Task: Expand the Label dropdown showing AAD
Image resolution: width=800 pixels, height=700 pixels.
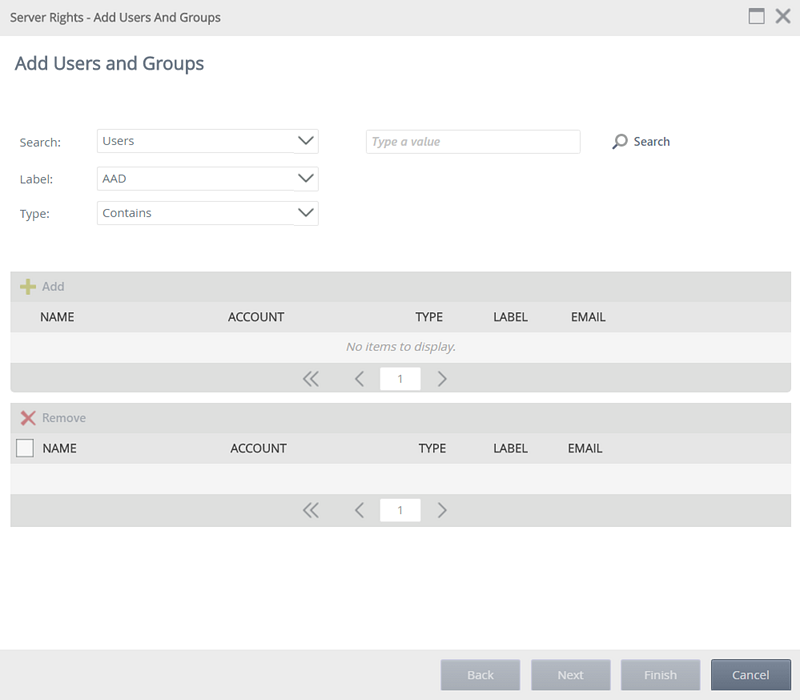Action: point(207,178)
